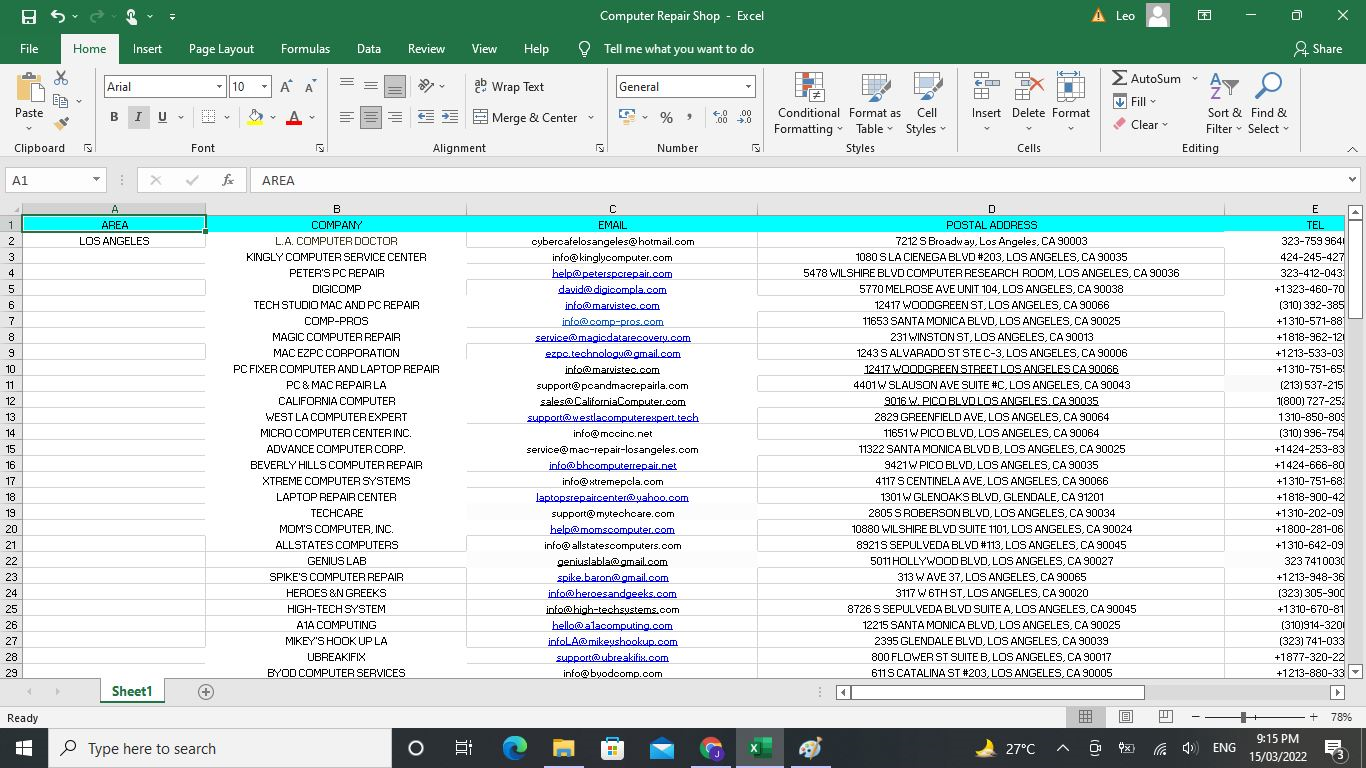The height and width of the screenshot is (768, 1366).
Task: Click the Share button
Action: tap(1318, 48)
